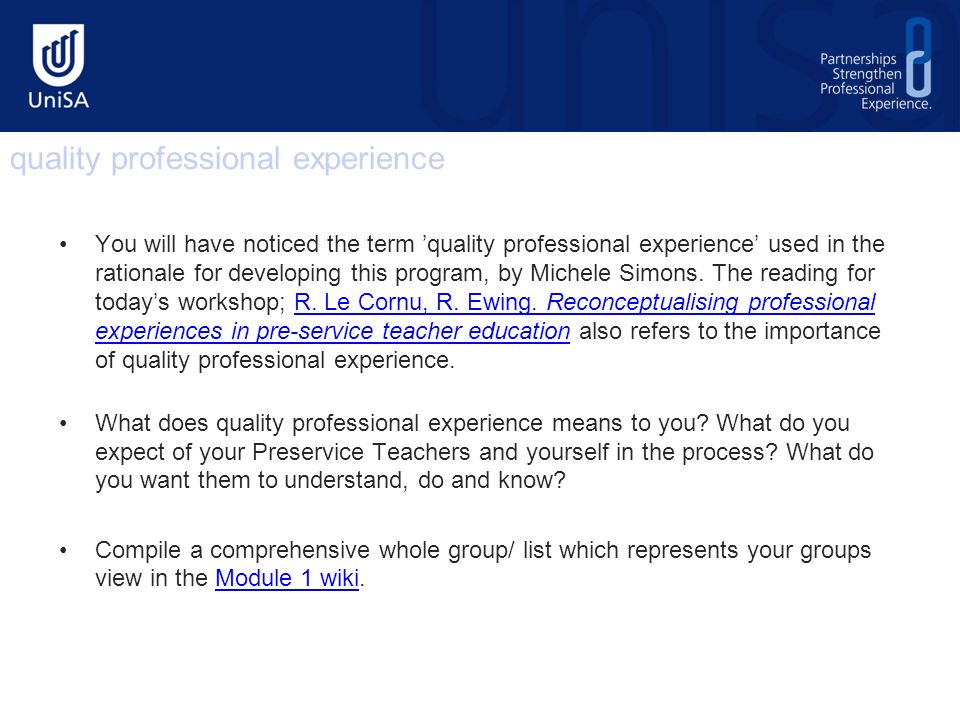Select the slide title 'quality professional experience'

[227, 159]
